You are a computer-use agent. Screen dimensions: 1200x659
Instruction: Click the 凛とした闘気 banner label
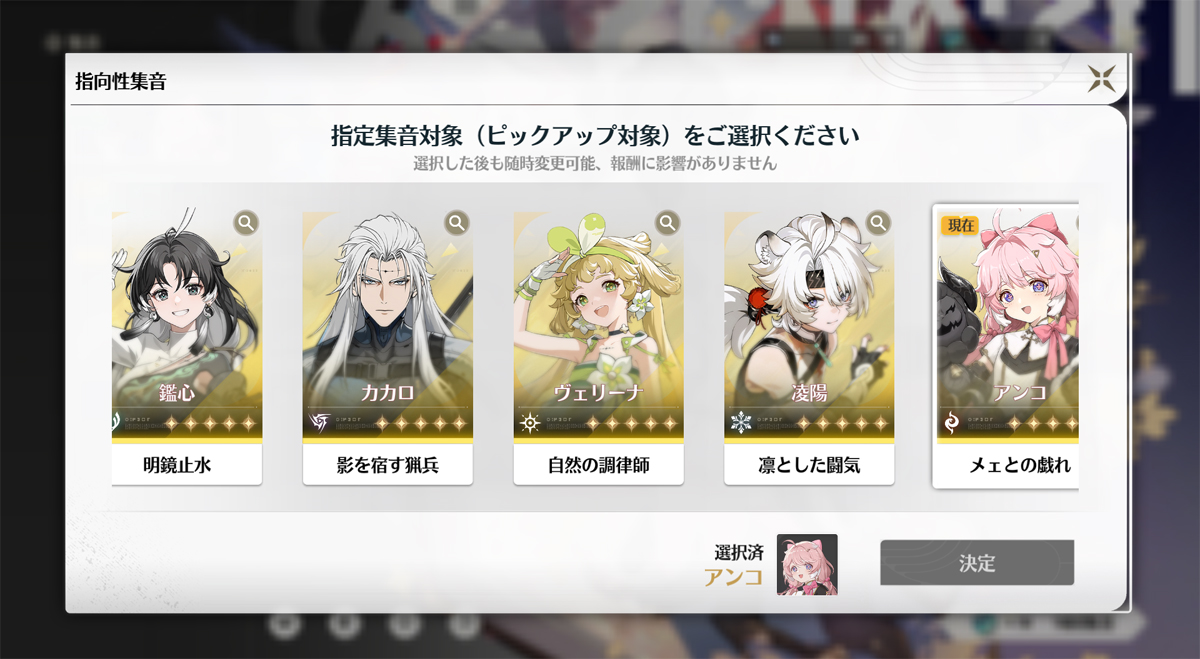click(x=810, y=465)
